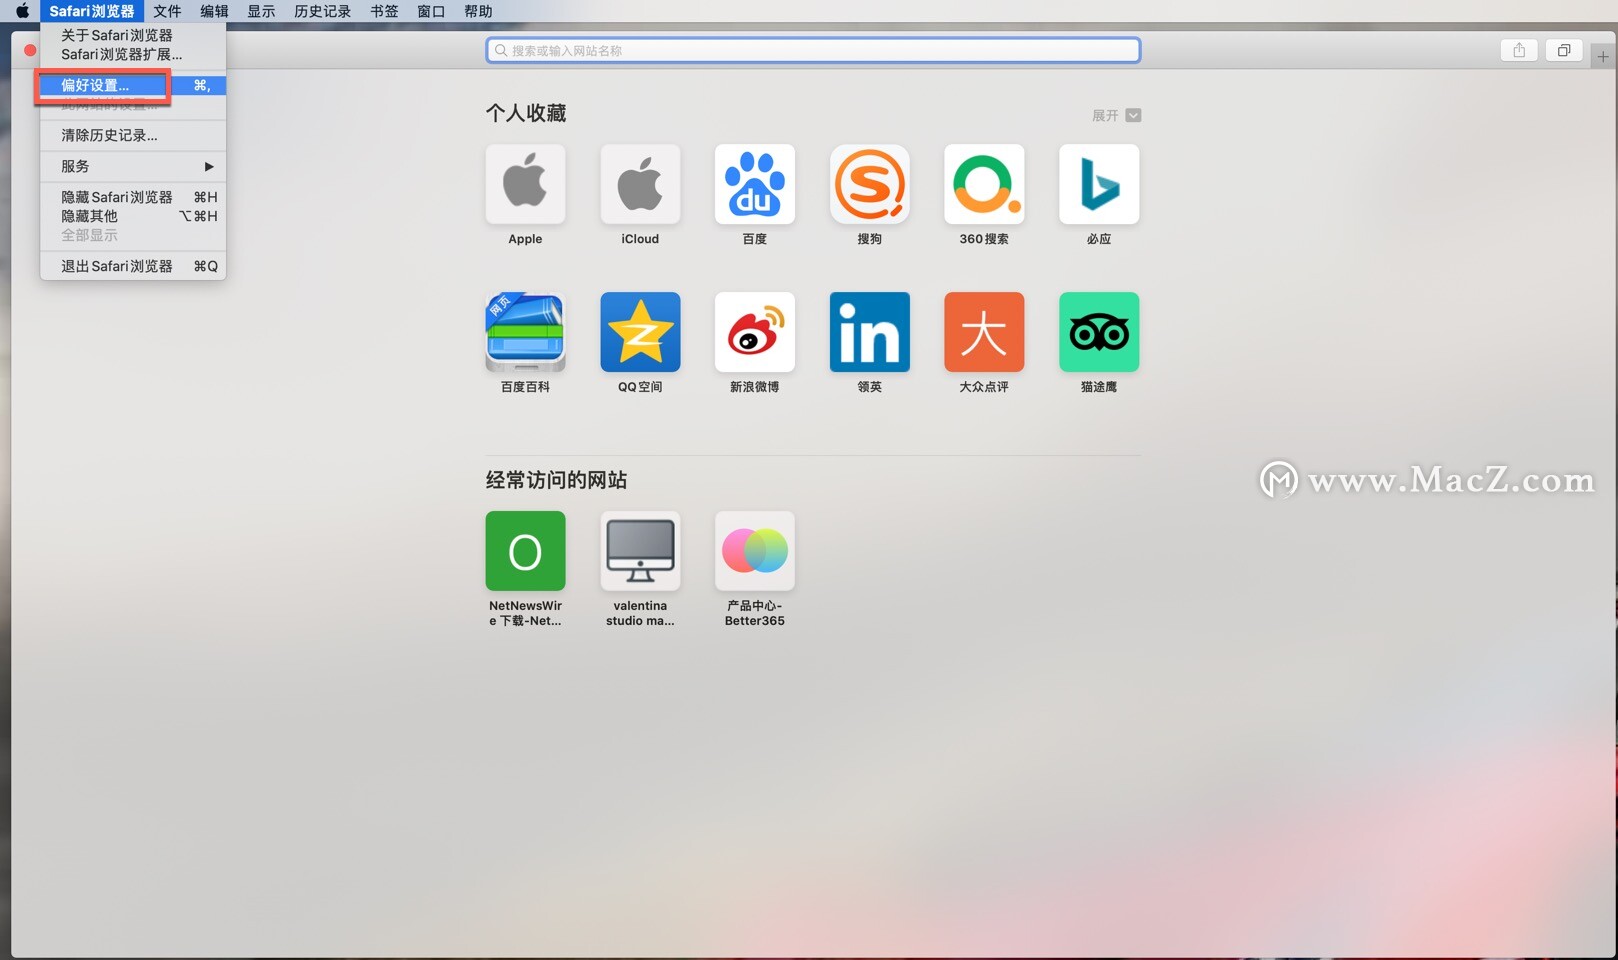Choose 隐藏 Safari浏览器 menu item
This screenshot has height=960, width=1618.
tap(133, 197)
